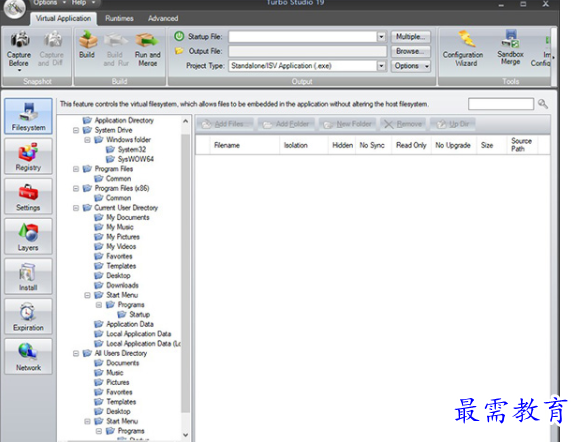
Task: Open the Install panel
Action: (x=28, y=276)
